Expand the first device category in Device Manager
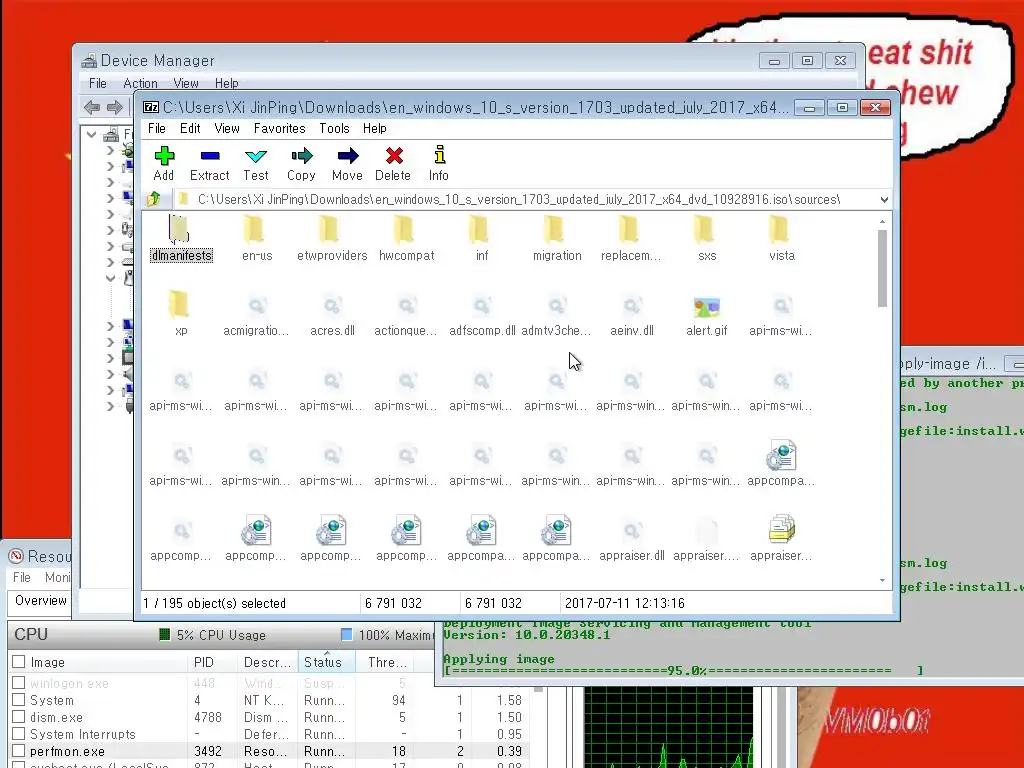 (110, 150)
